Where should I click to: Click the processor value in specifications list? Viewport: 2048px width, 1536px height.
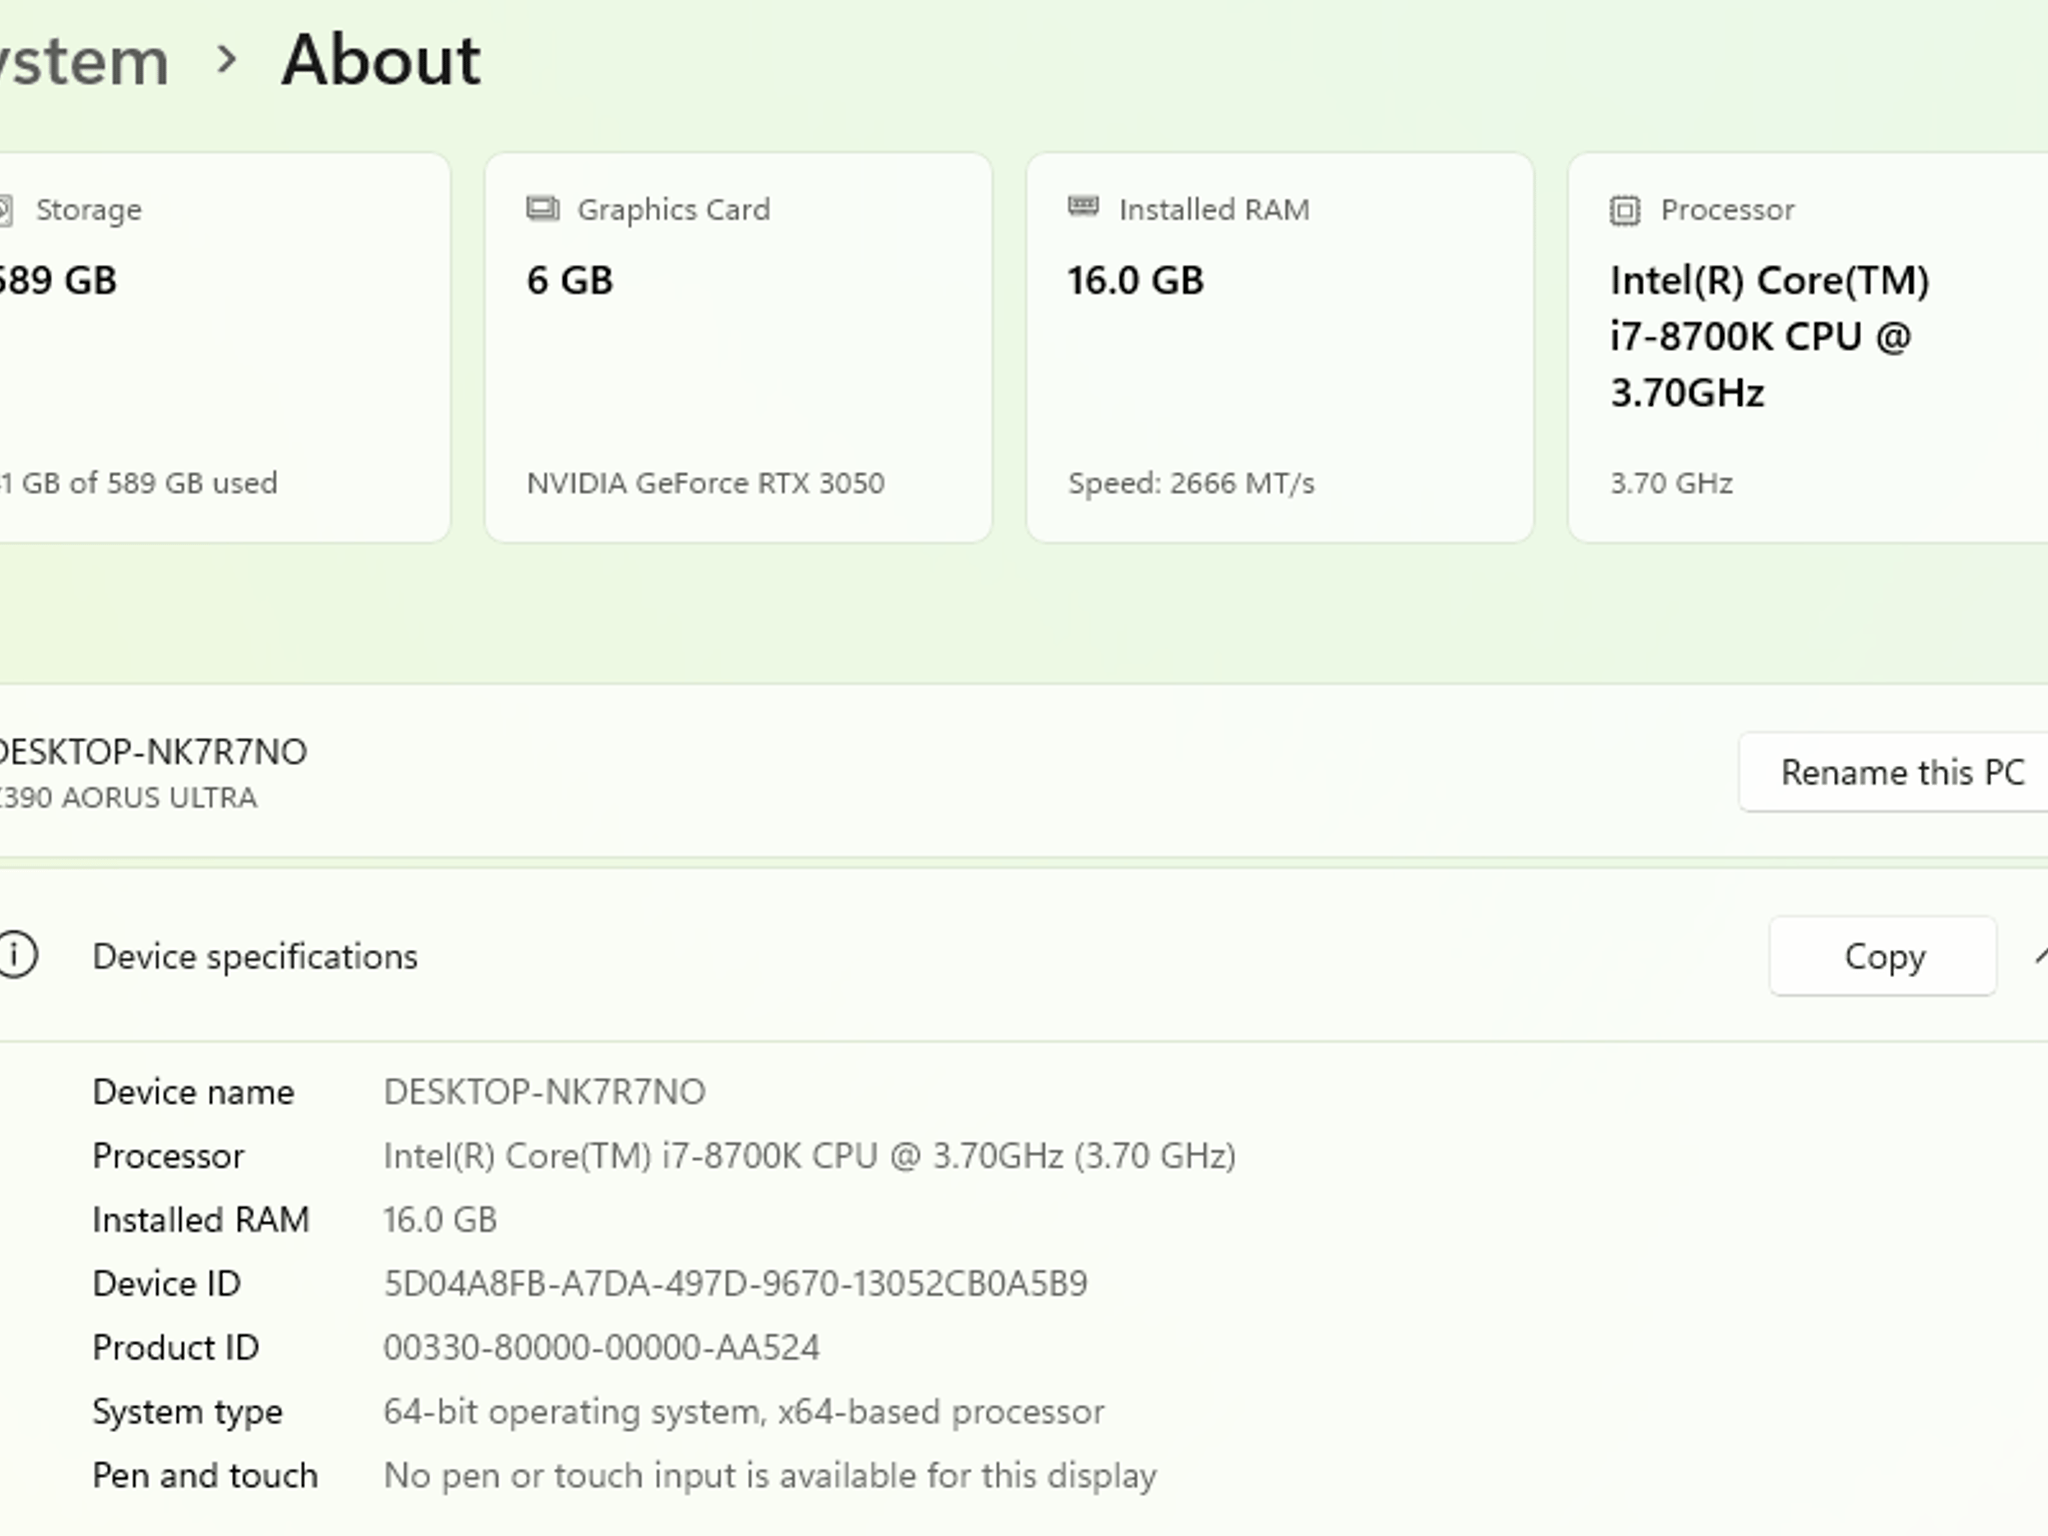[810, 1156]
